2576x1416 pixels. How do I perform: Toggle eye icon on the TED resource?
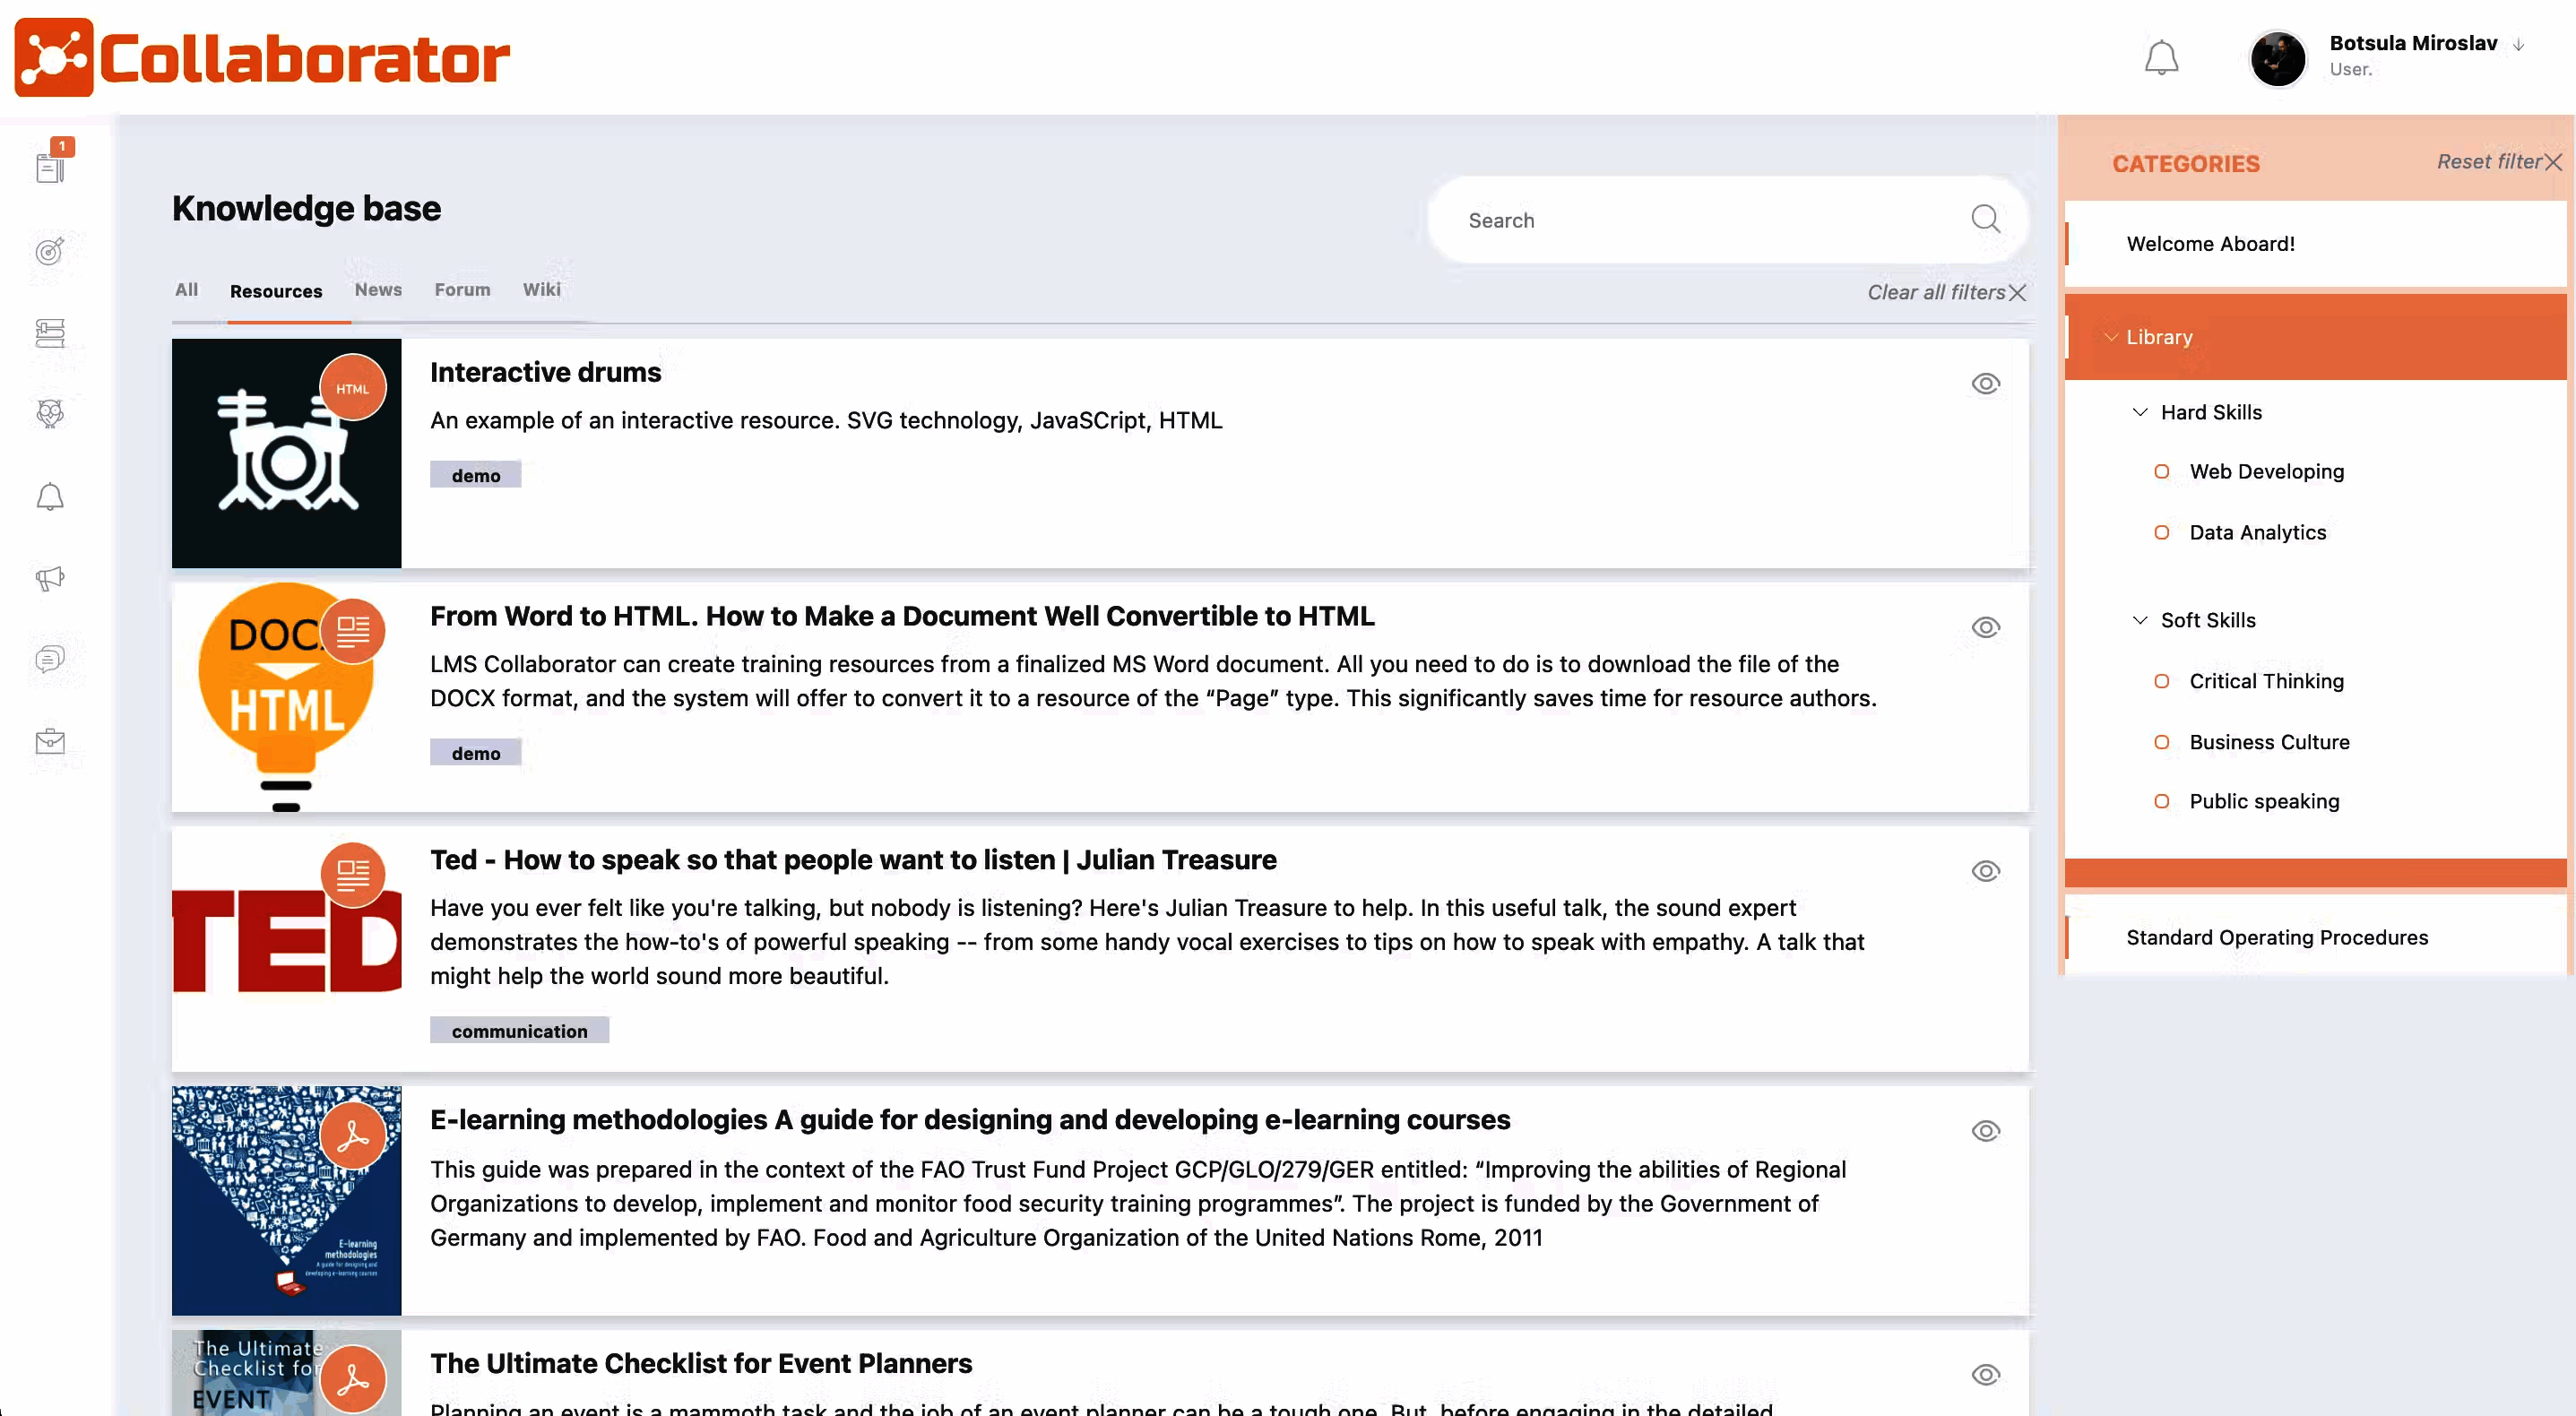1986,871
